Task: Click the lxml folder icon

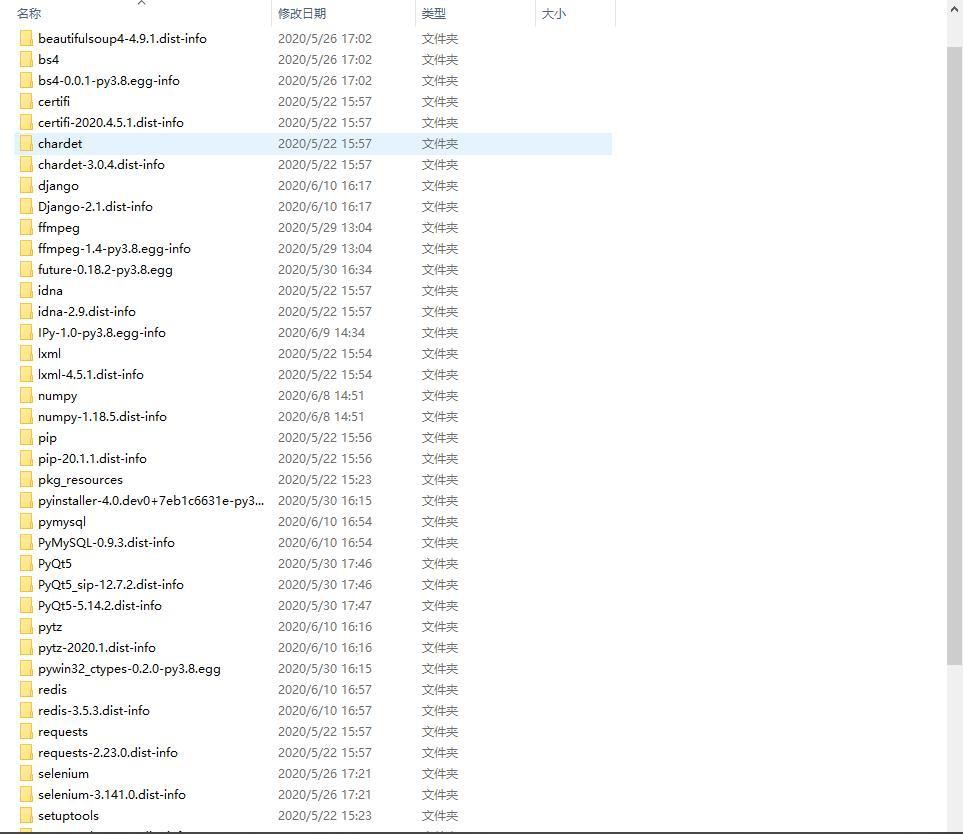Action: pyautogui.click(x=26, y=354)
